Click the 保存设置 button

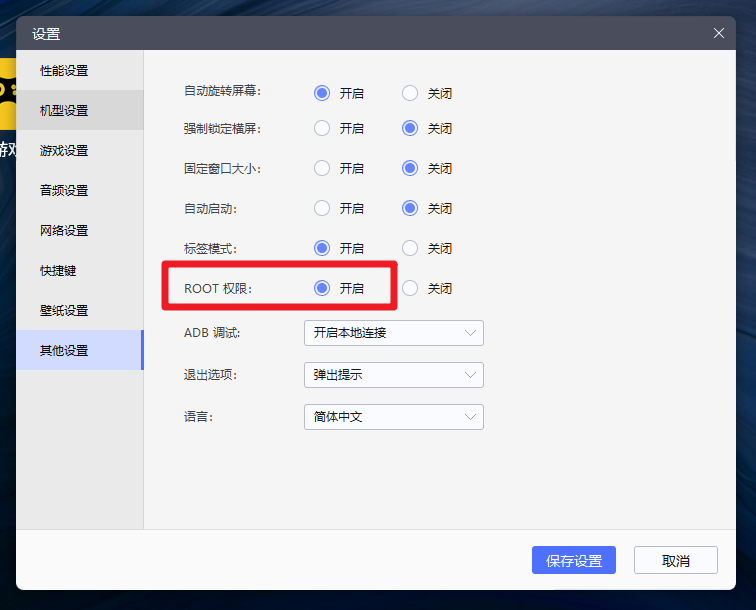[x=573, y=560]
